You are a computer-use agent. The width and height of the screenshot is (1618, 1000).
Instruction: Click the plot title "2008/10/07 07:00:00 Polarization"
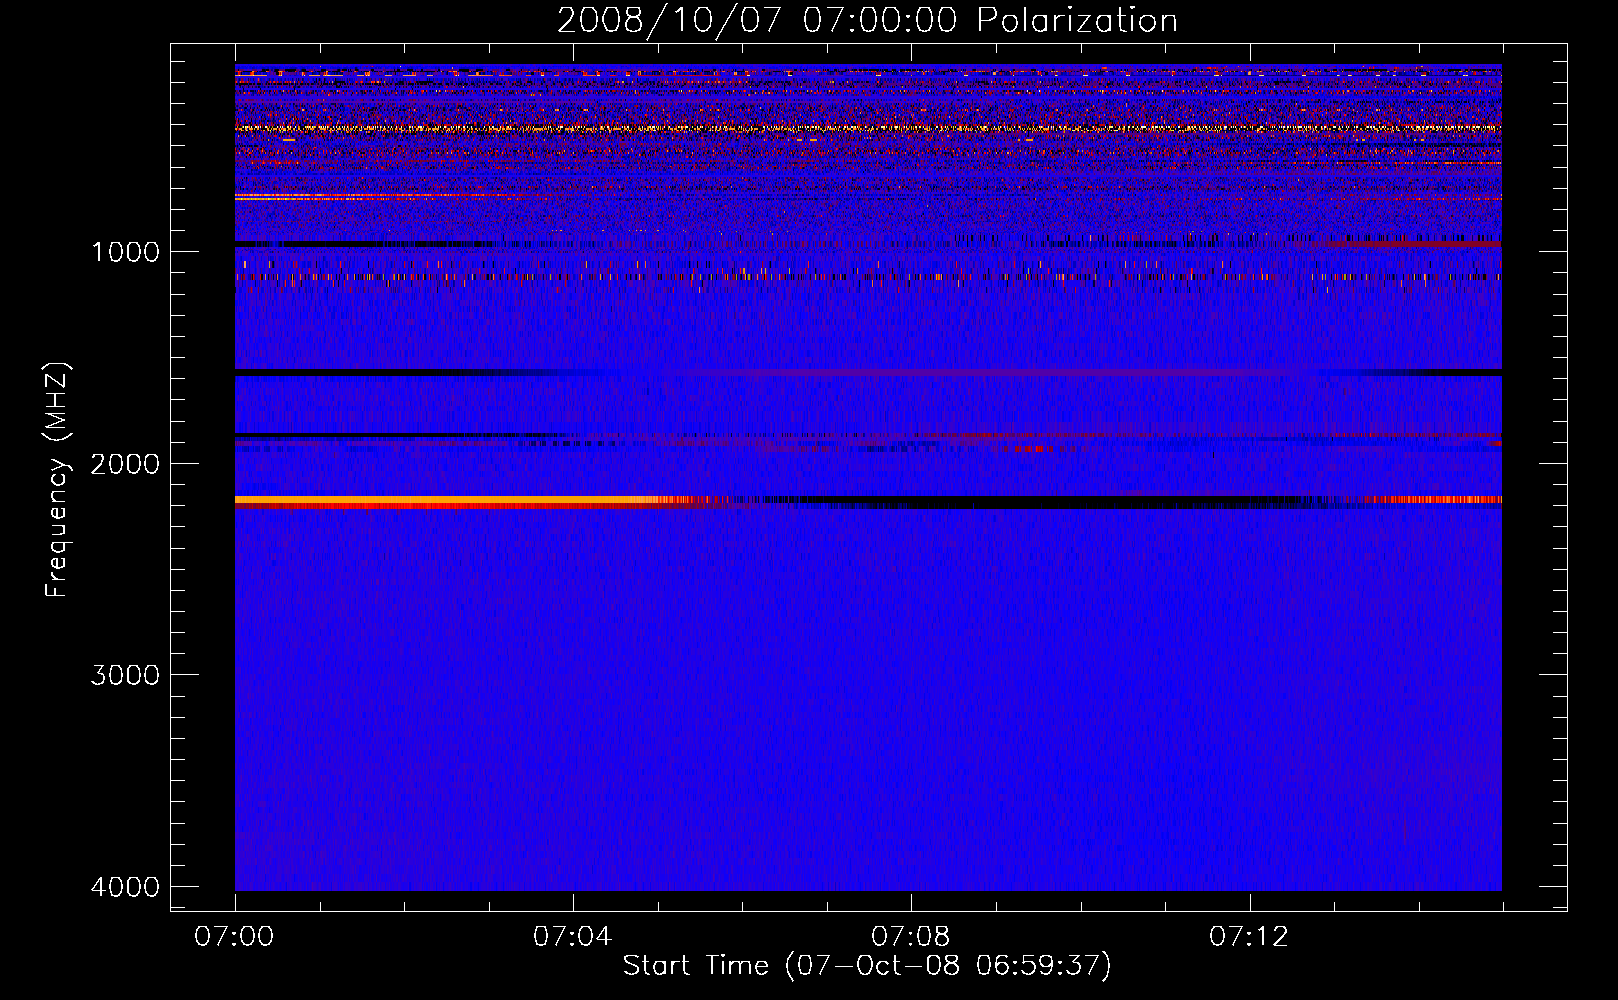tap(867, 20)
